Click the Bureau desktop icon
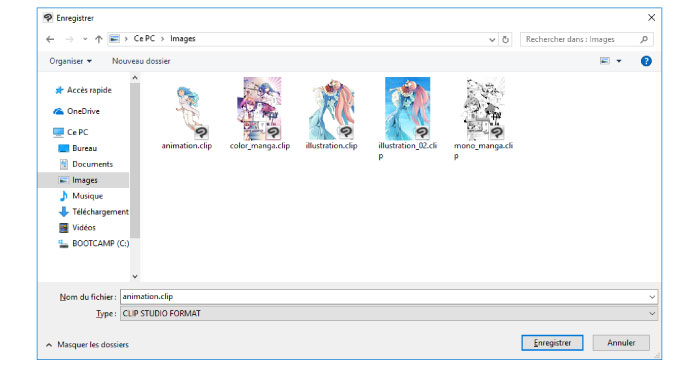Screen dimensions: 694x365 [64, 148]
